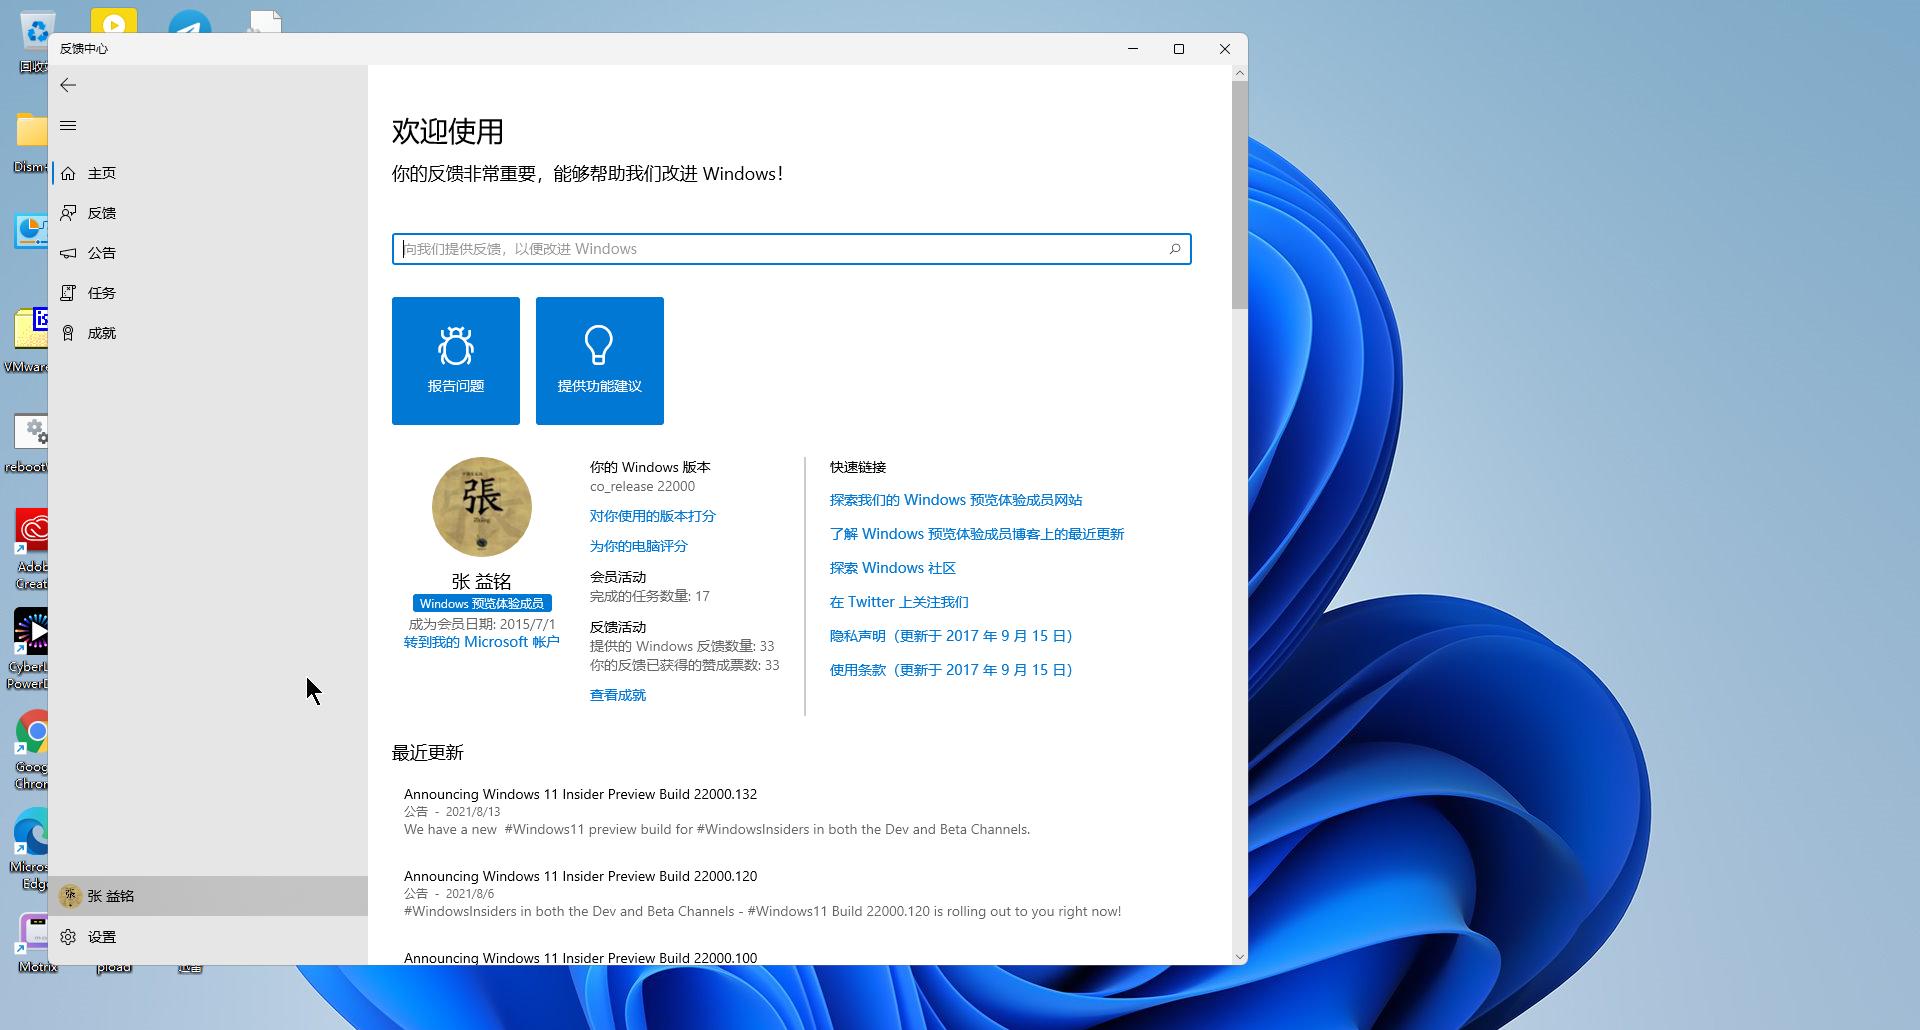Open 转到我的 Microsoft 帐户 link
This screenshot has width=1920, height=1030.
(482, 642)
